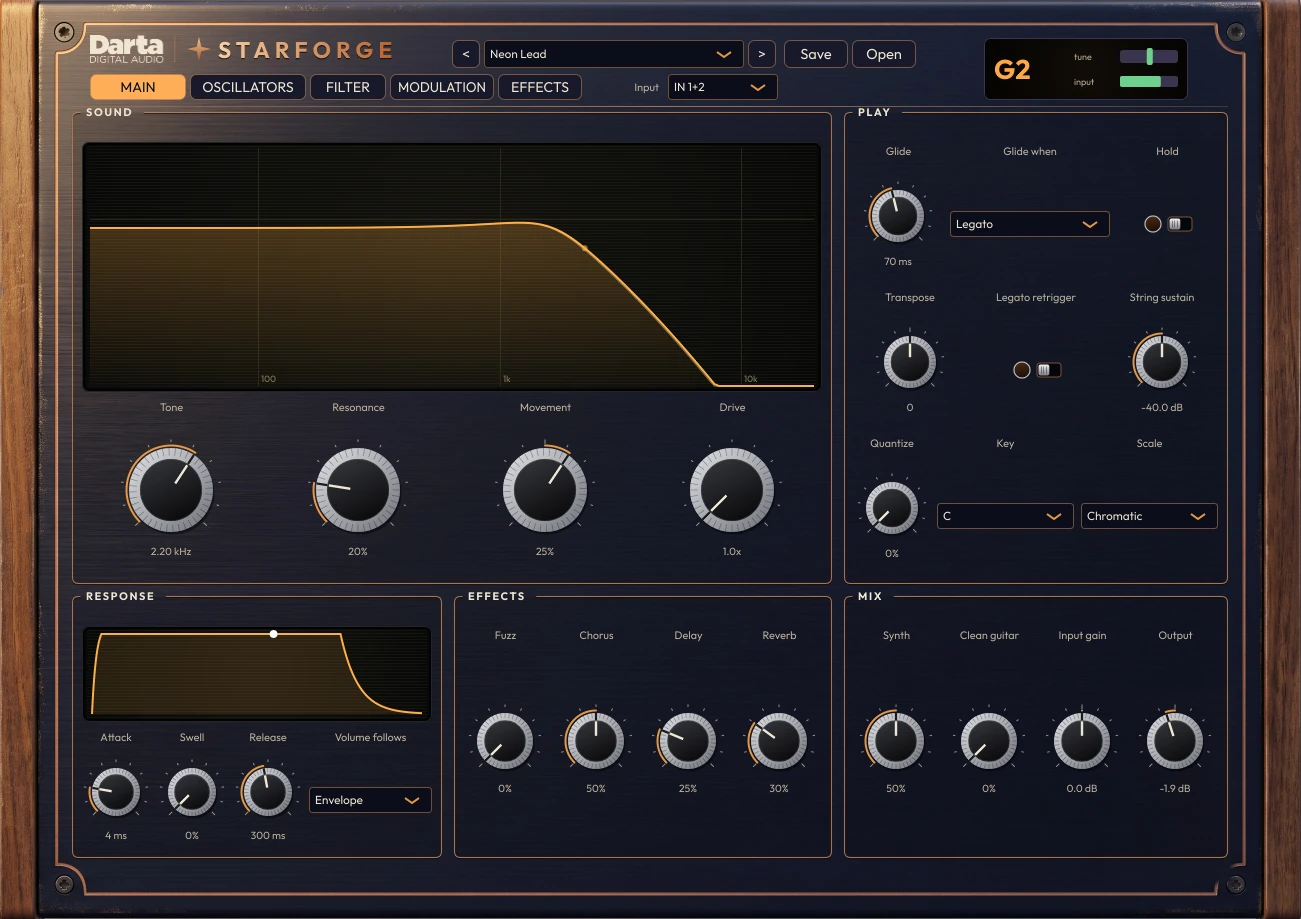Open the Input IN 1+2 dropdown
The image size is (1301, 919).
[723, 87]
